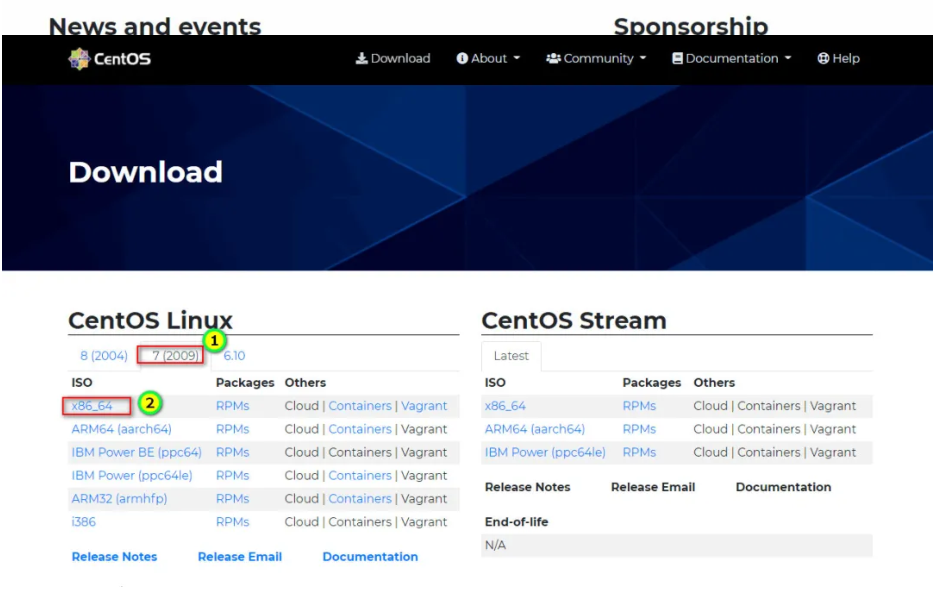Click the download arrow icon in navbar

pos(361,58)
